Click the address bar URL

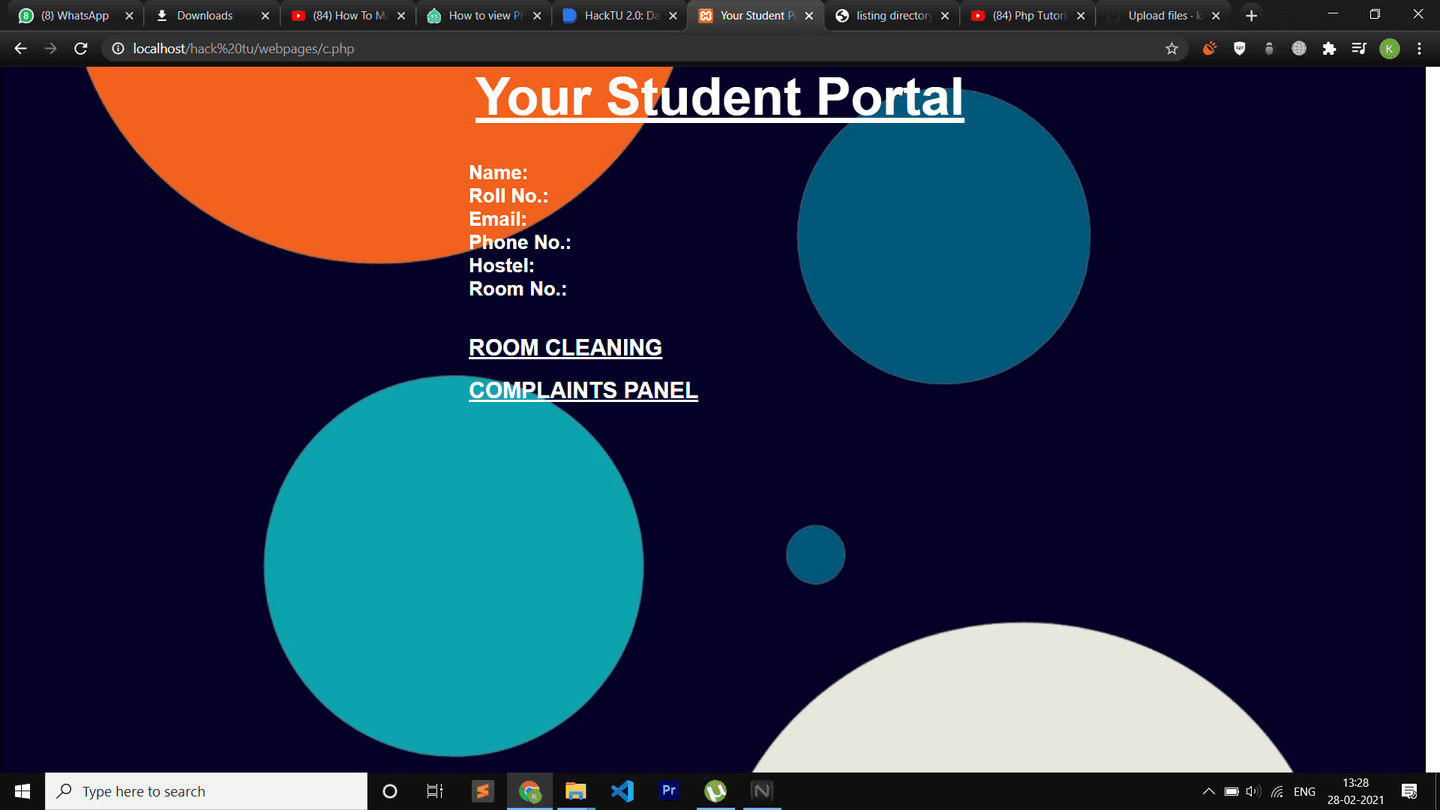tap(243, 48)
